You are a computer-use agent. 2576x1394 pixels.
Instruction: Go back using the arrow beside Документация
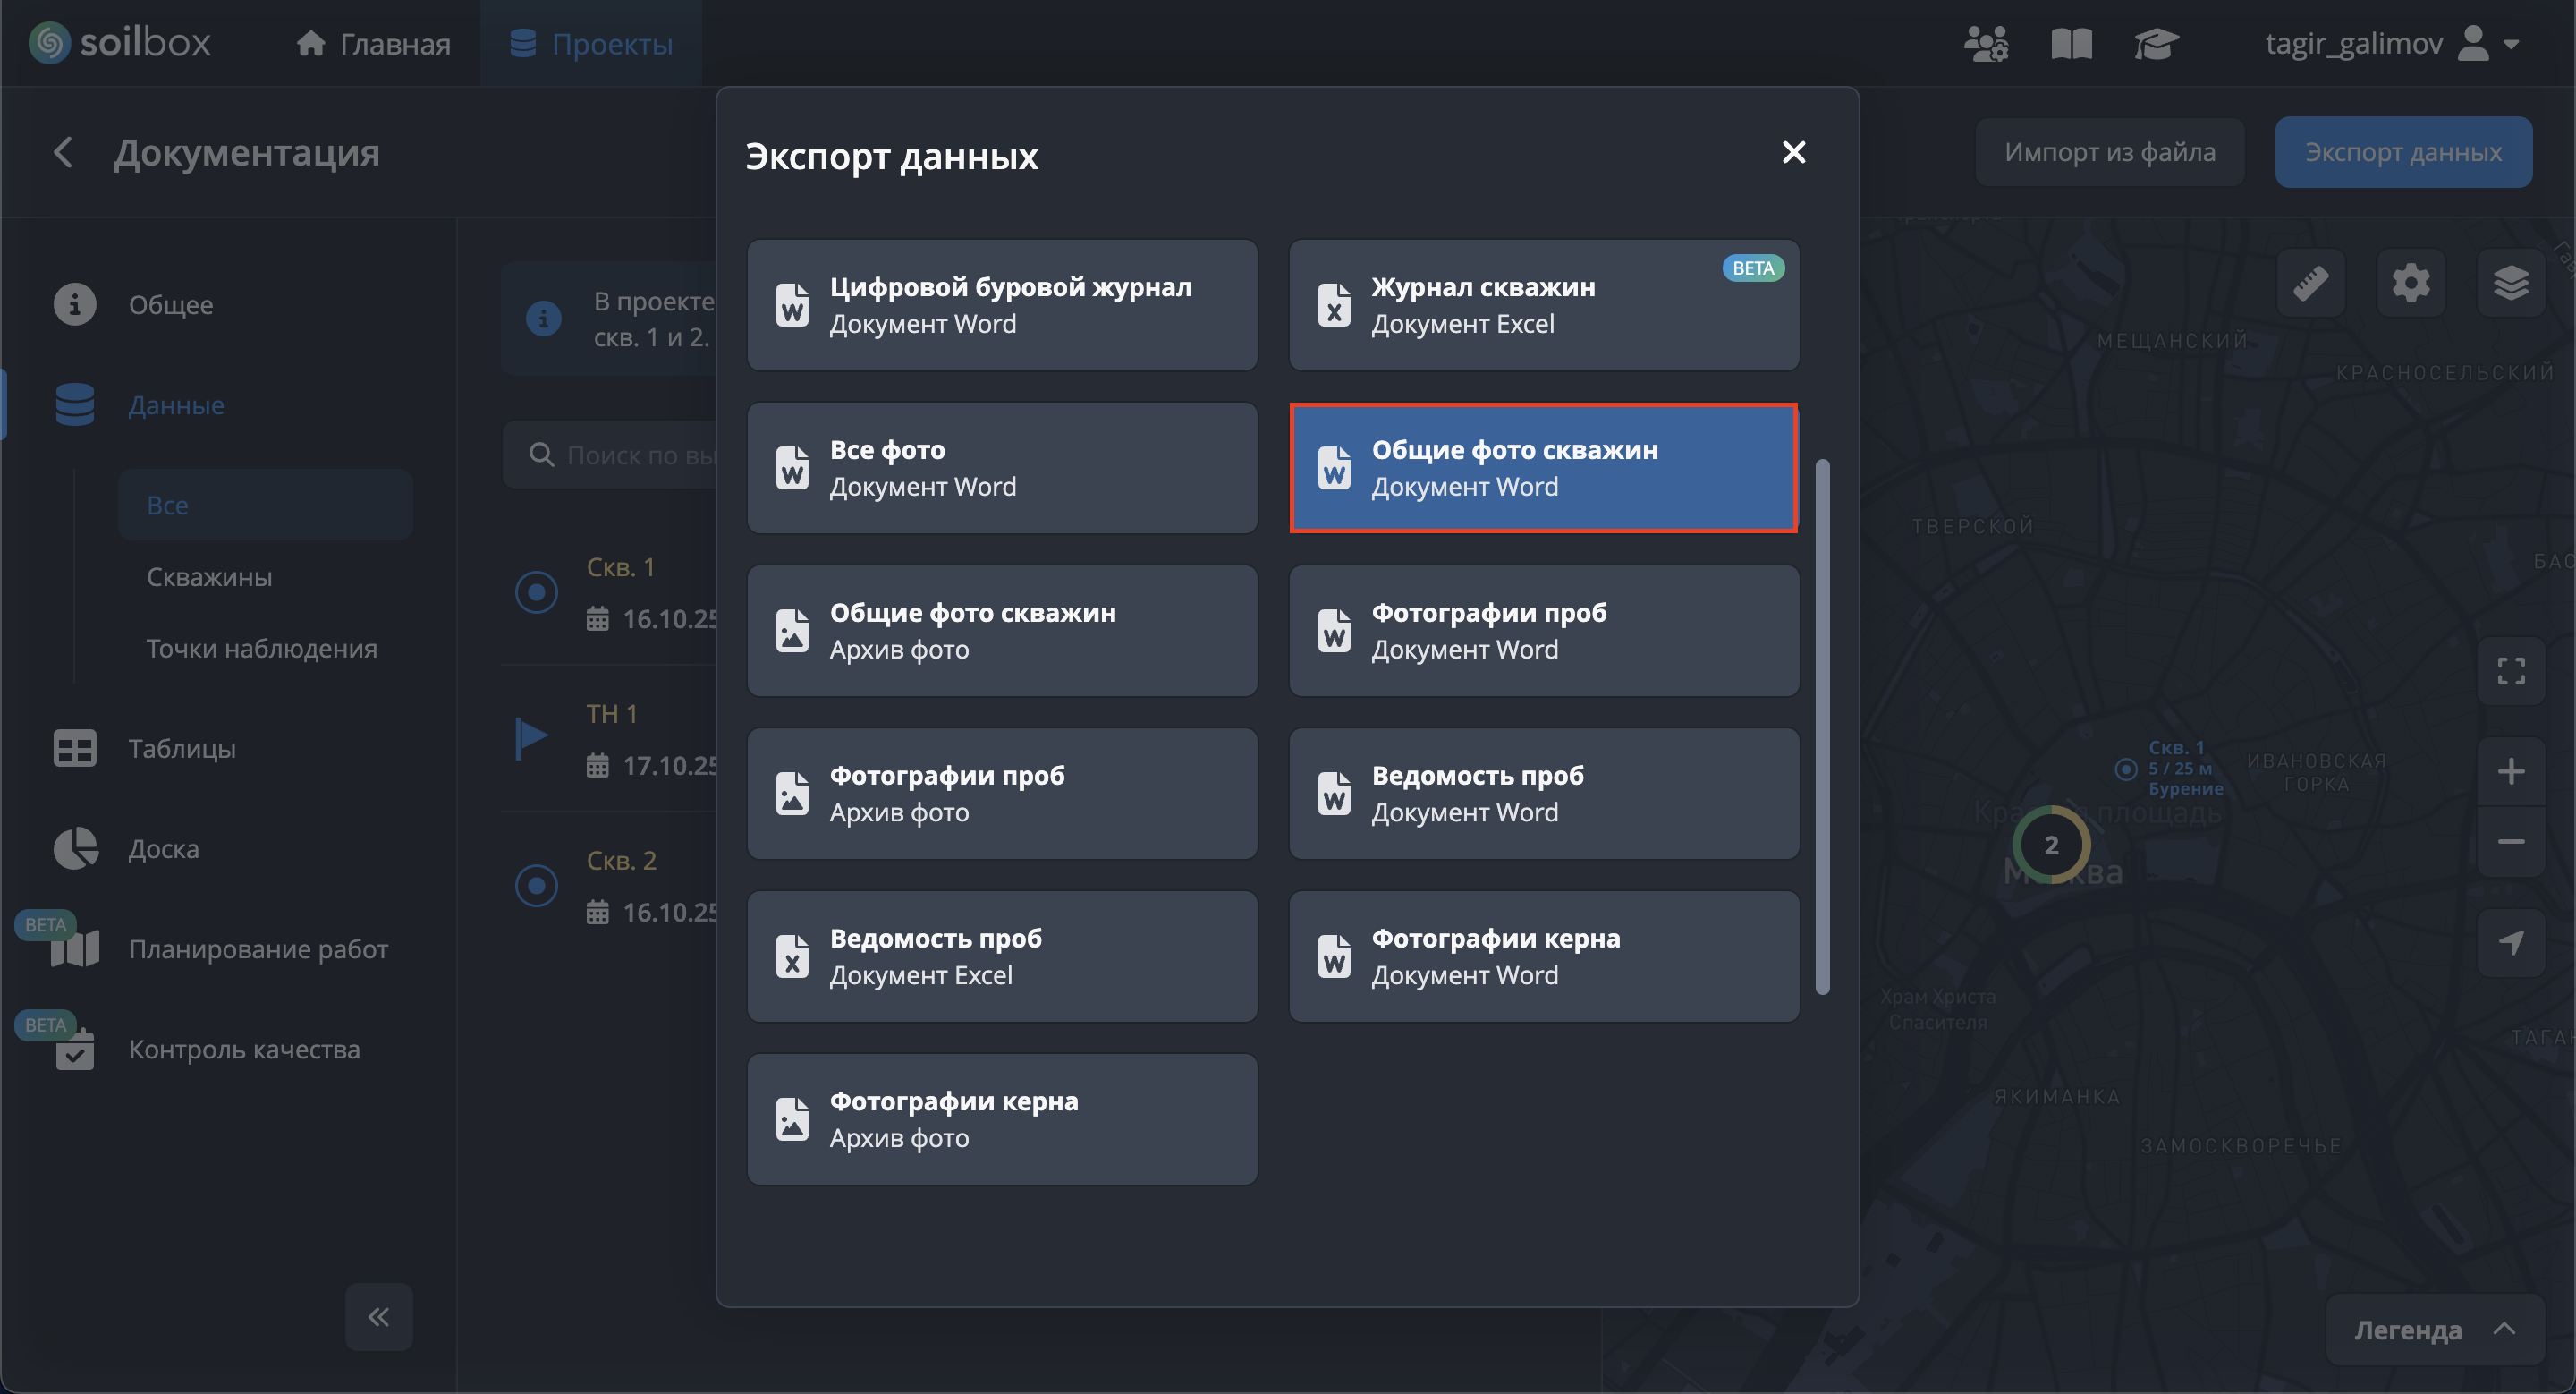[x=63, y=152]
